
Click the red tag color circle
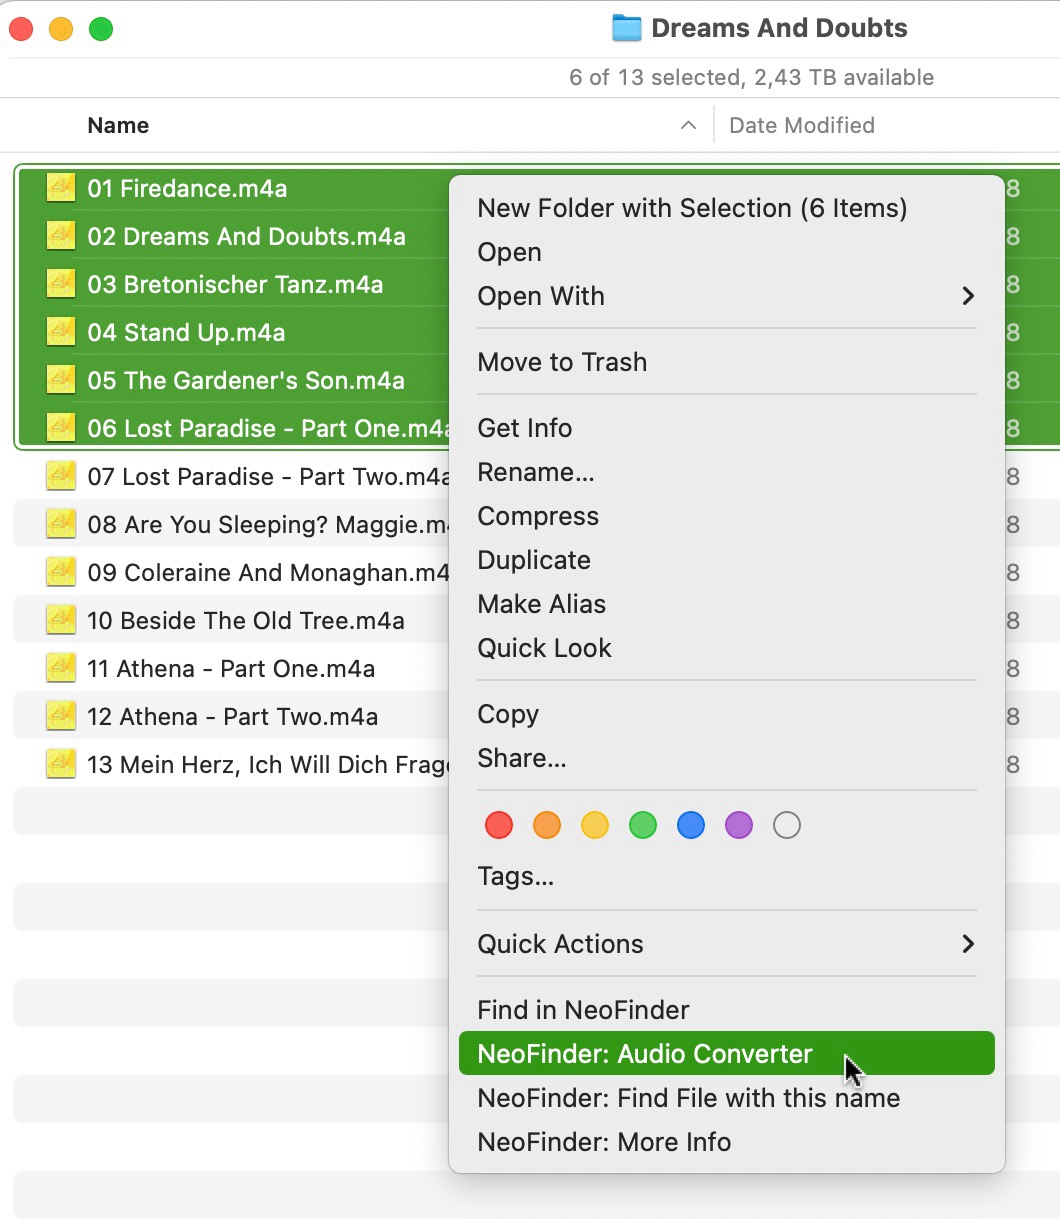[498, 825]
